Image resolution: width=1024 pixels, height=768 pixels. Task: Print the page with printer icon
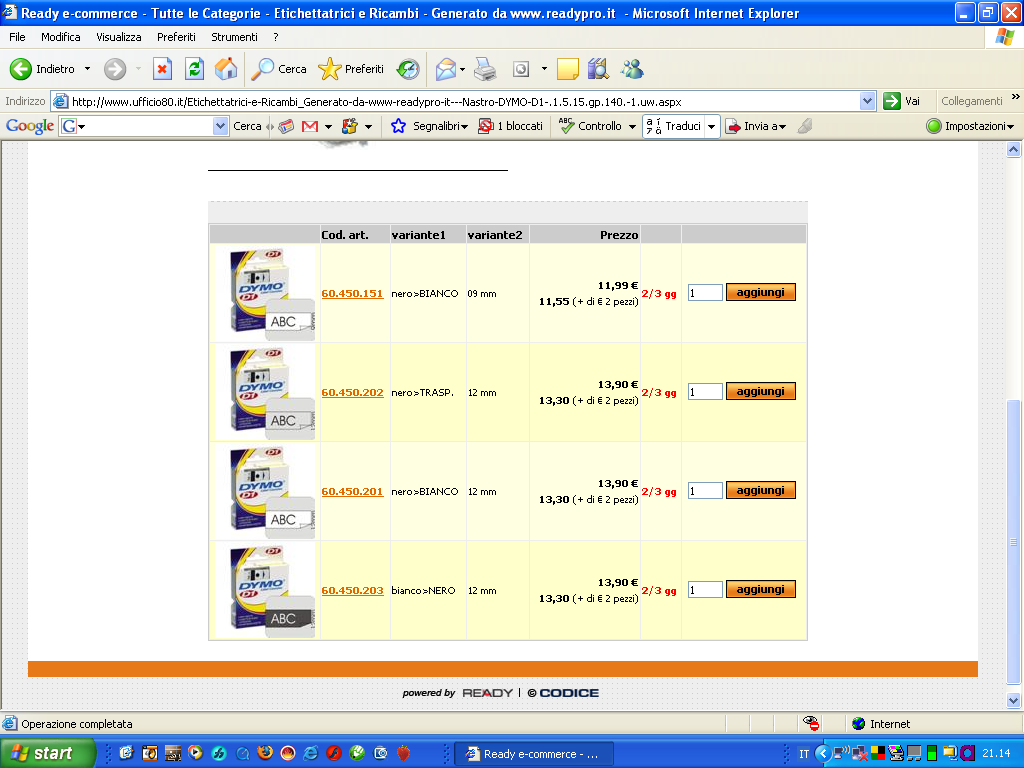pyautogui.click(x=485, y=69)
